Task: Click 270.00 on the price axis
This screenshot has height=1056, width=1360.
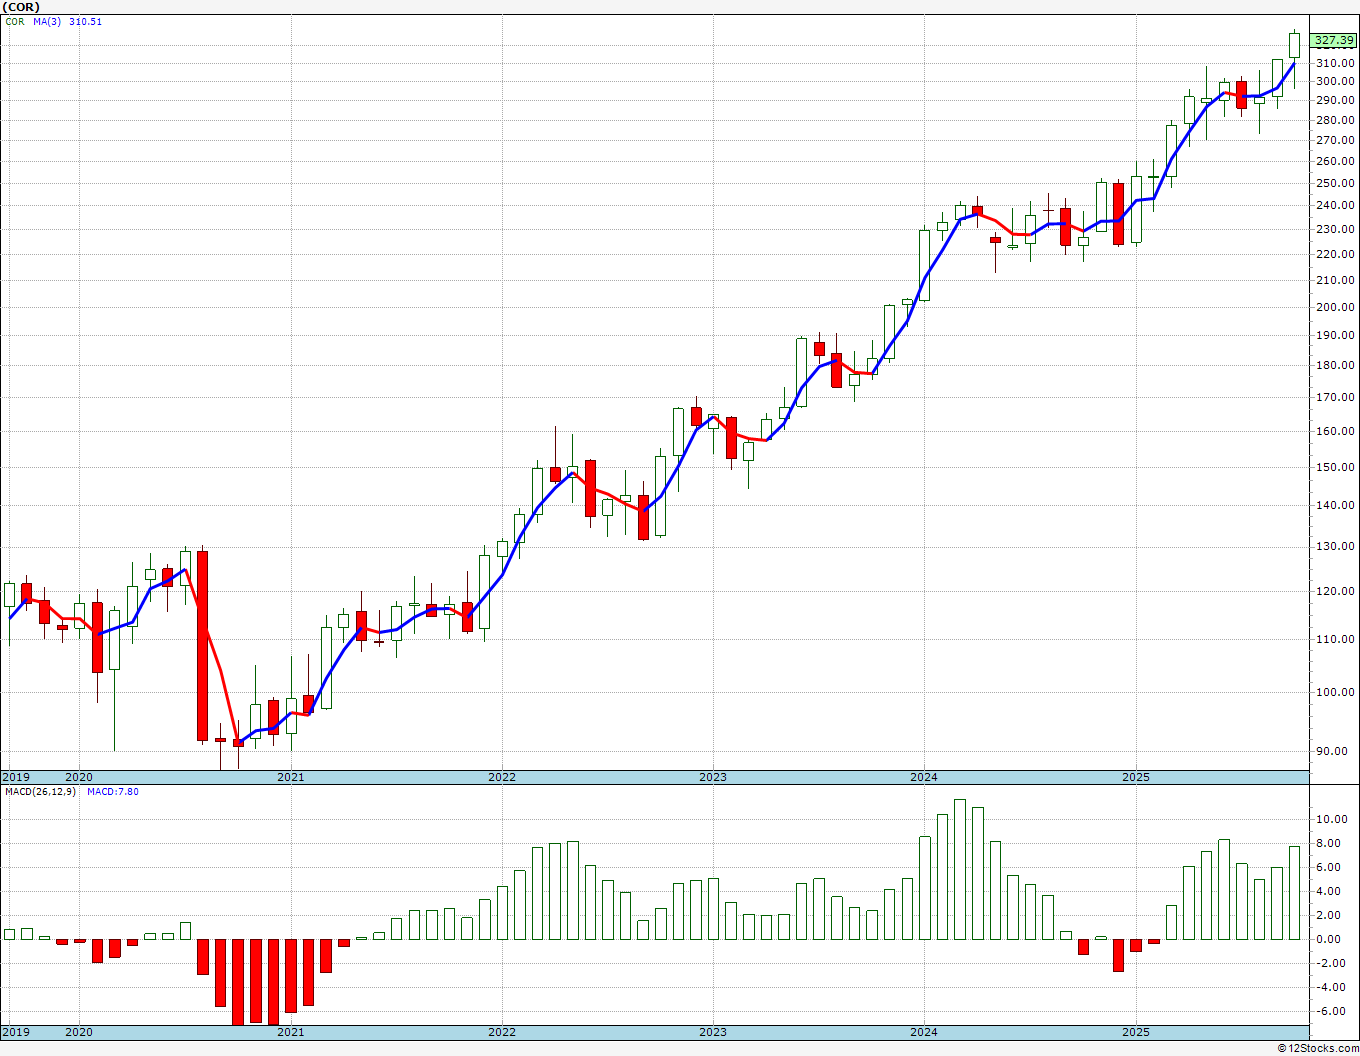Action: click(1335, 141)
